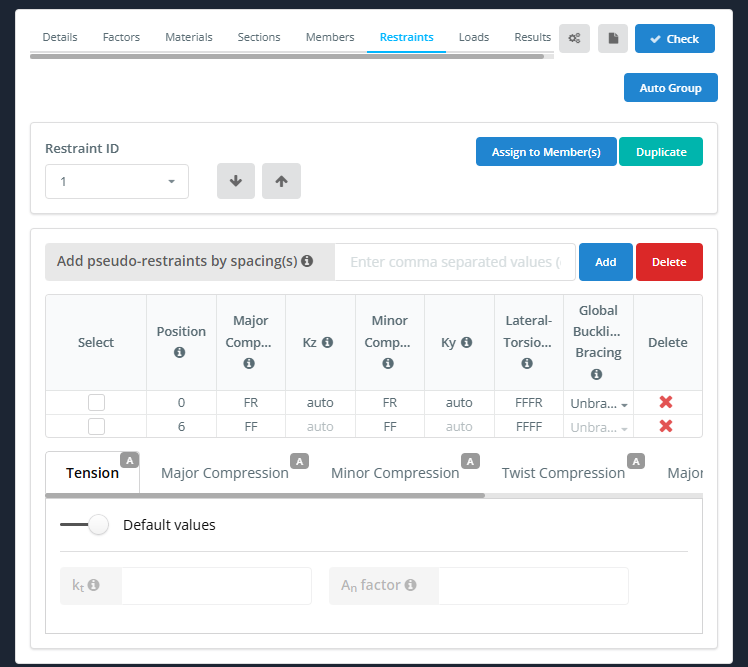The height and width of the screenshot is (667, 748).
Task: Click the Ky auto cell in row 0
Action: pyautogui.click(x=459, y=403)
